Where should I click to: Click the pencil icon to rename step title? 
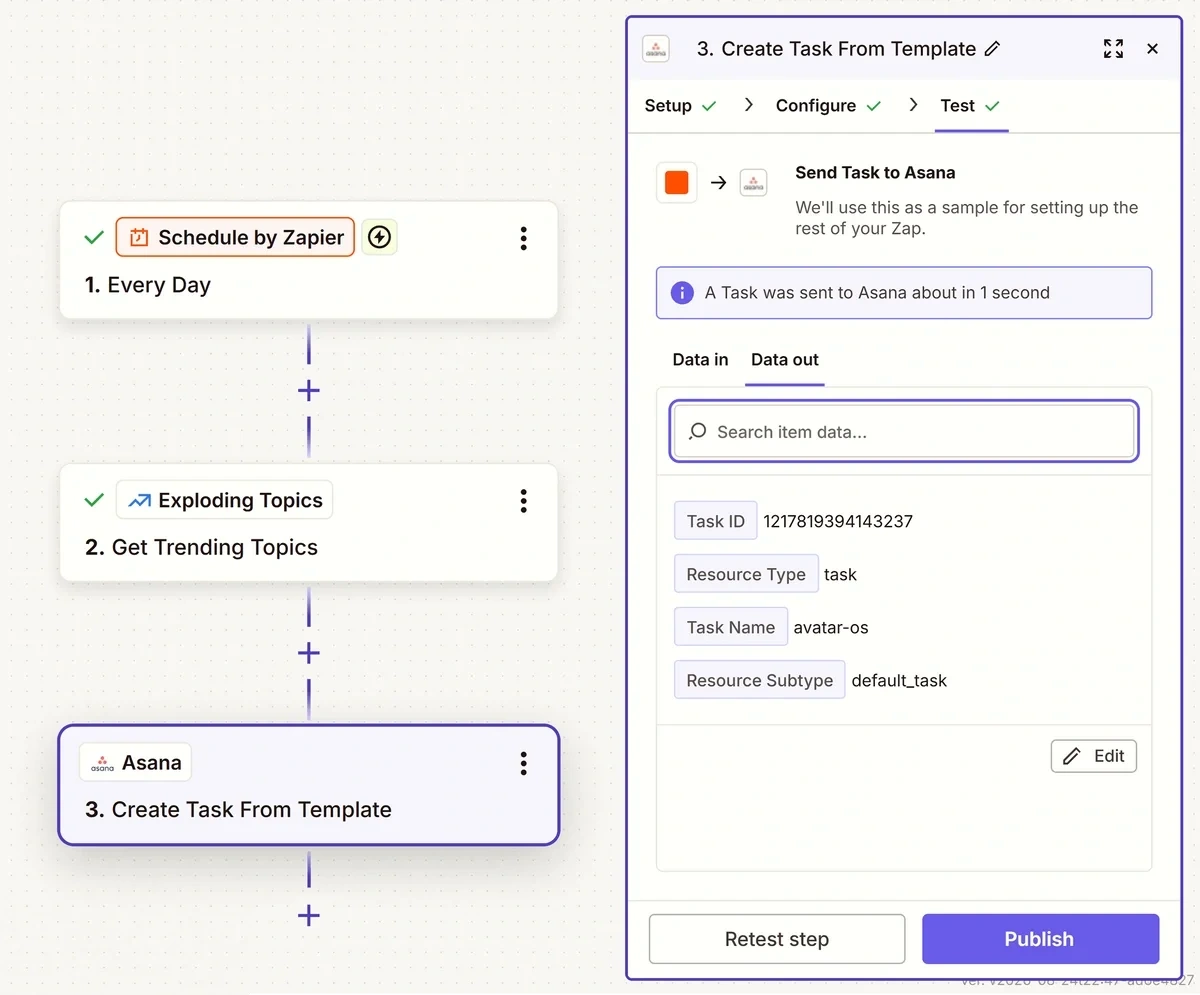point(992,49)
